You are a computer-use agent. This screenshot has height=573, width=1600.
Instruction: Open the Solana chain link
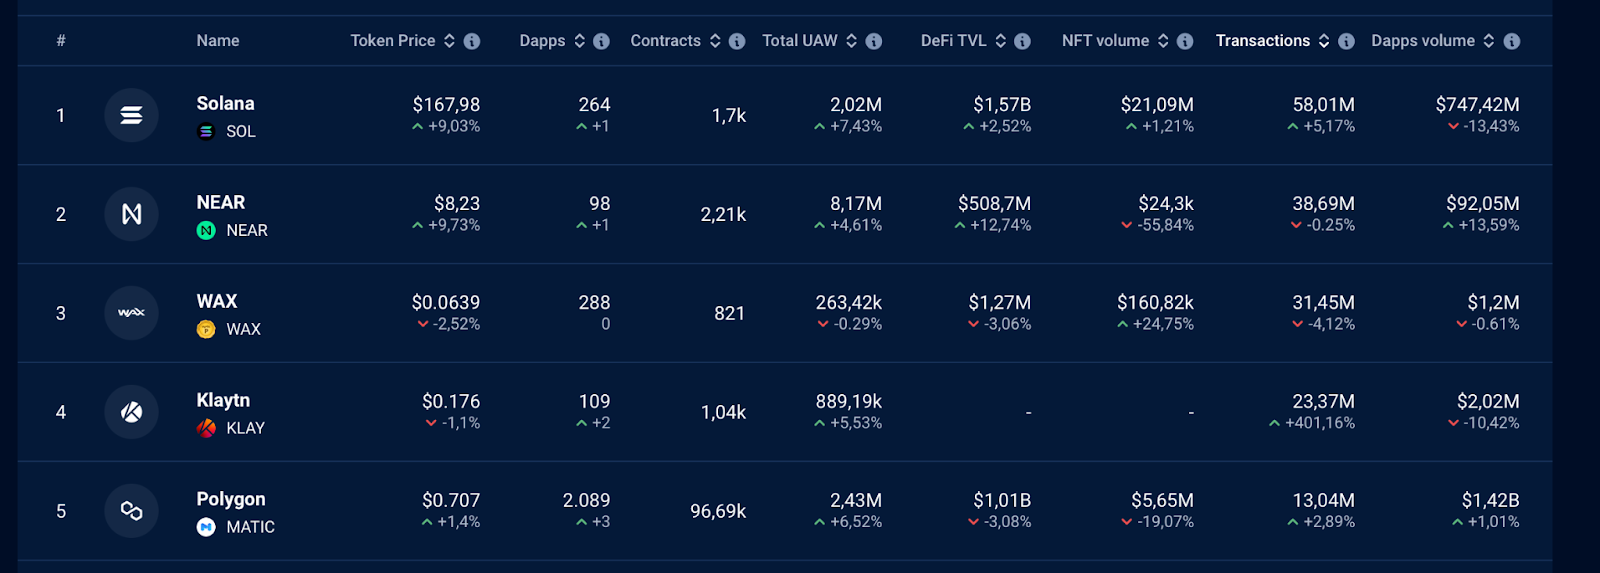[225, 103]
